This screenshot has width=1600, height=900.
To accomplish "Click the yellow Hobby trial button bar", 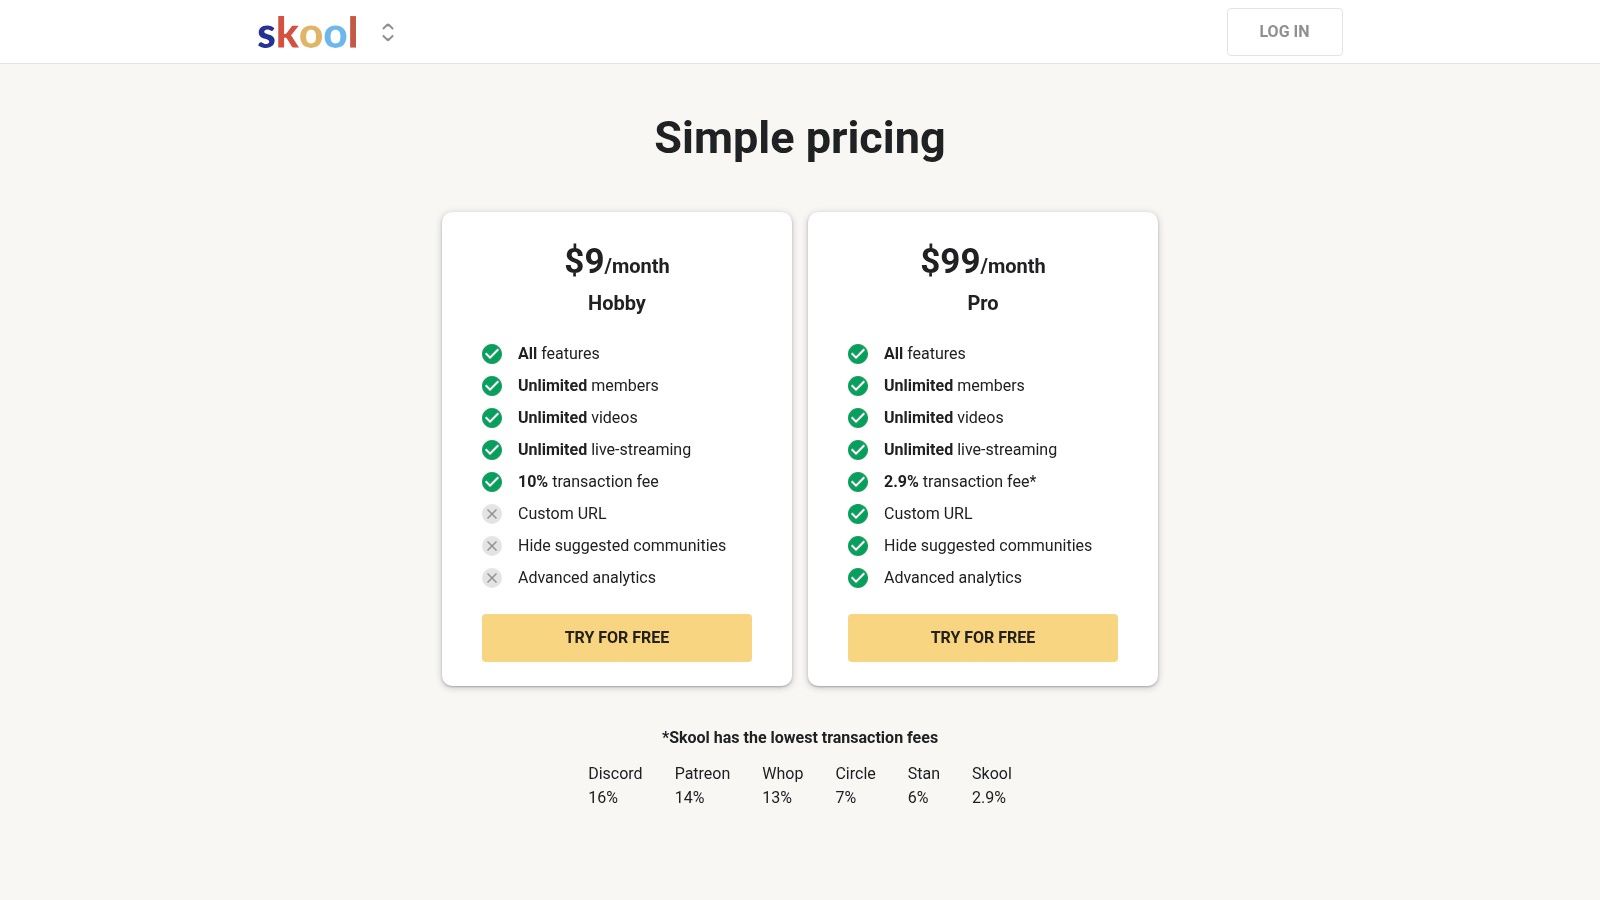I will pos(616,637).
